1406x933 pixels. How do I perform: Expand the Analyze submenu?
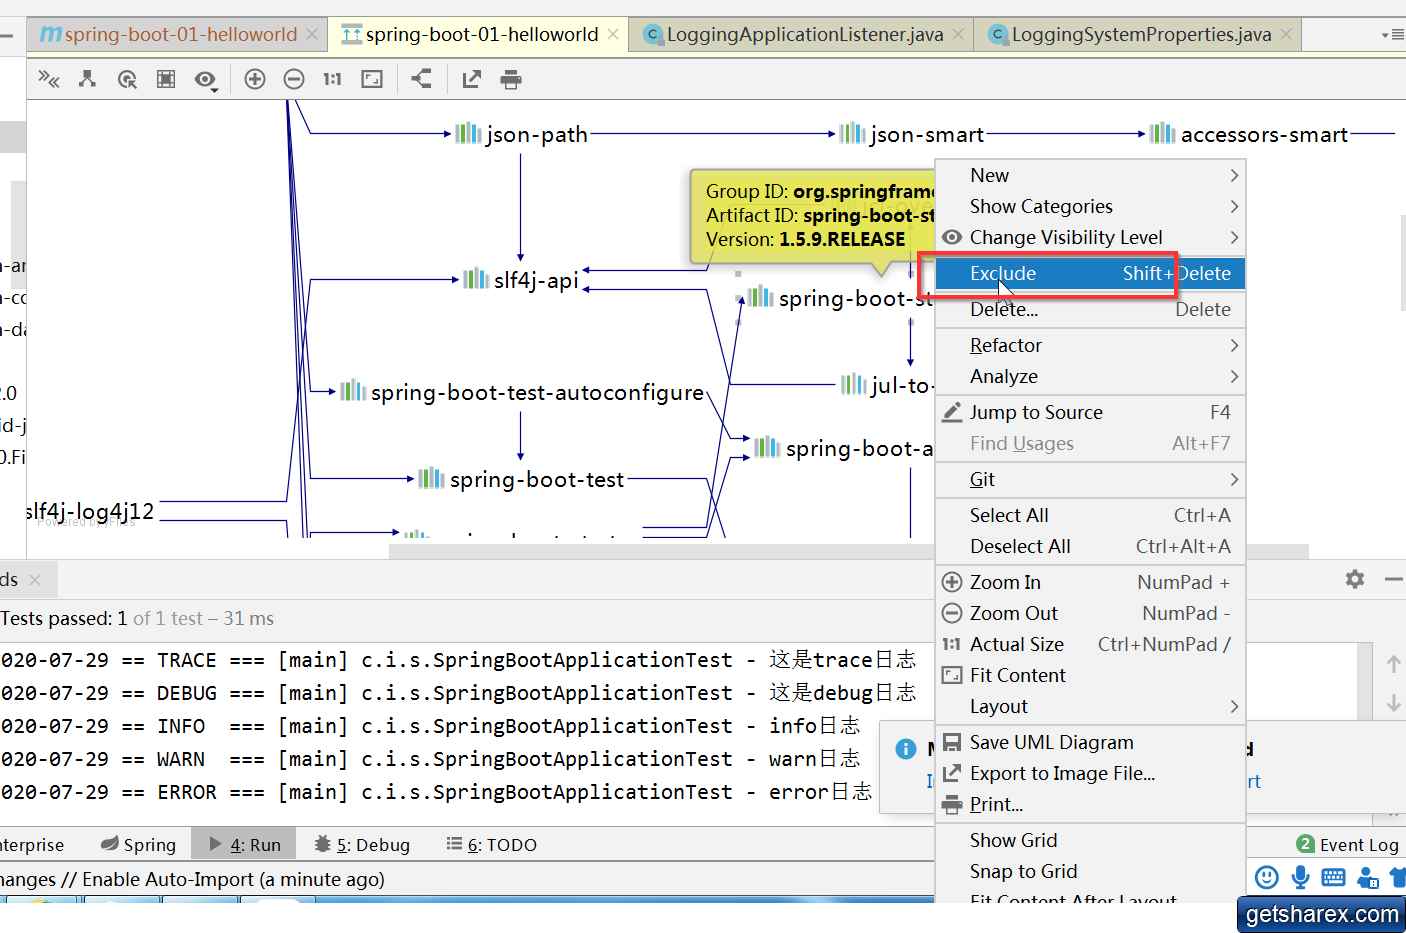click(1091, 376)
